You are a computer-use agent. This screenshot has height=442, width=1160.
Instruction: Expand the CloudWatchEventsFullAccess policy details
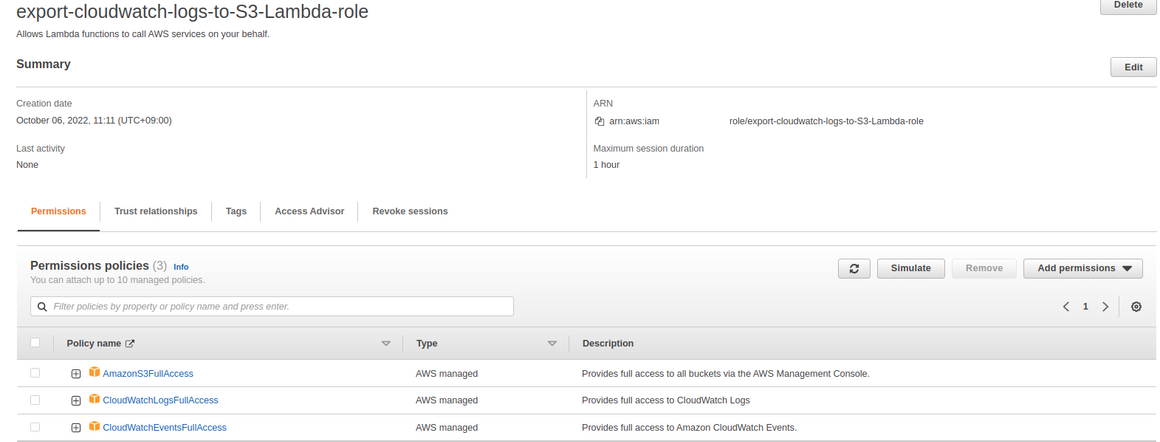click(75, 428)
